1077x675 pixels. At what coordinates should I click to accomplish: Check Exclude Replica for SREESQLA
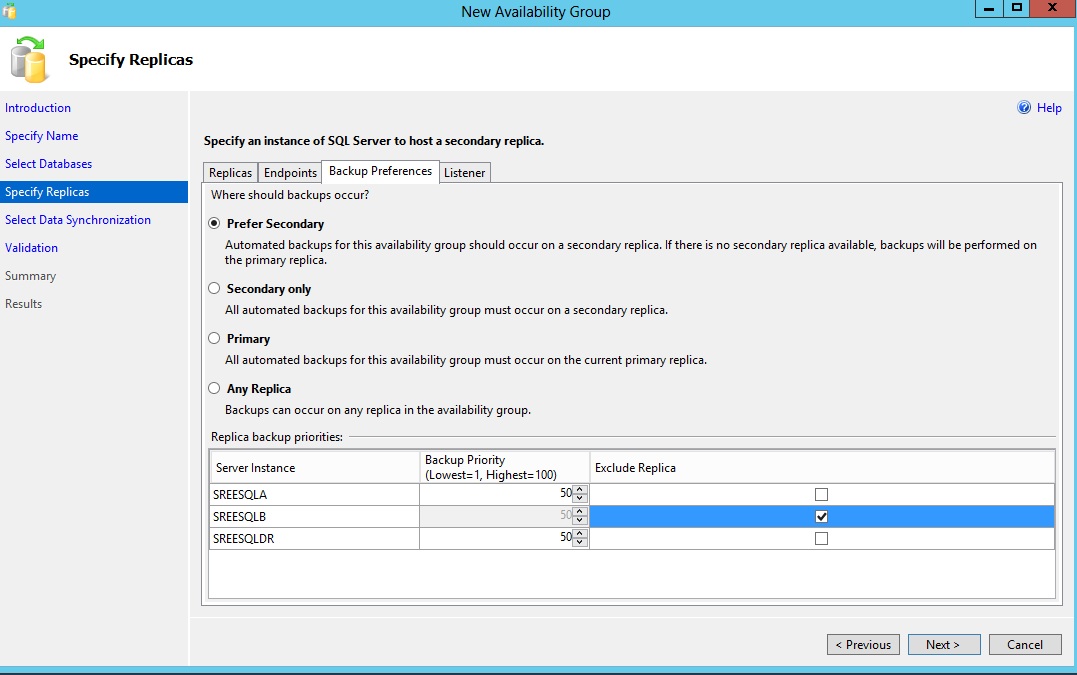click(x=822, y=494)
